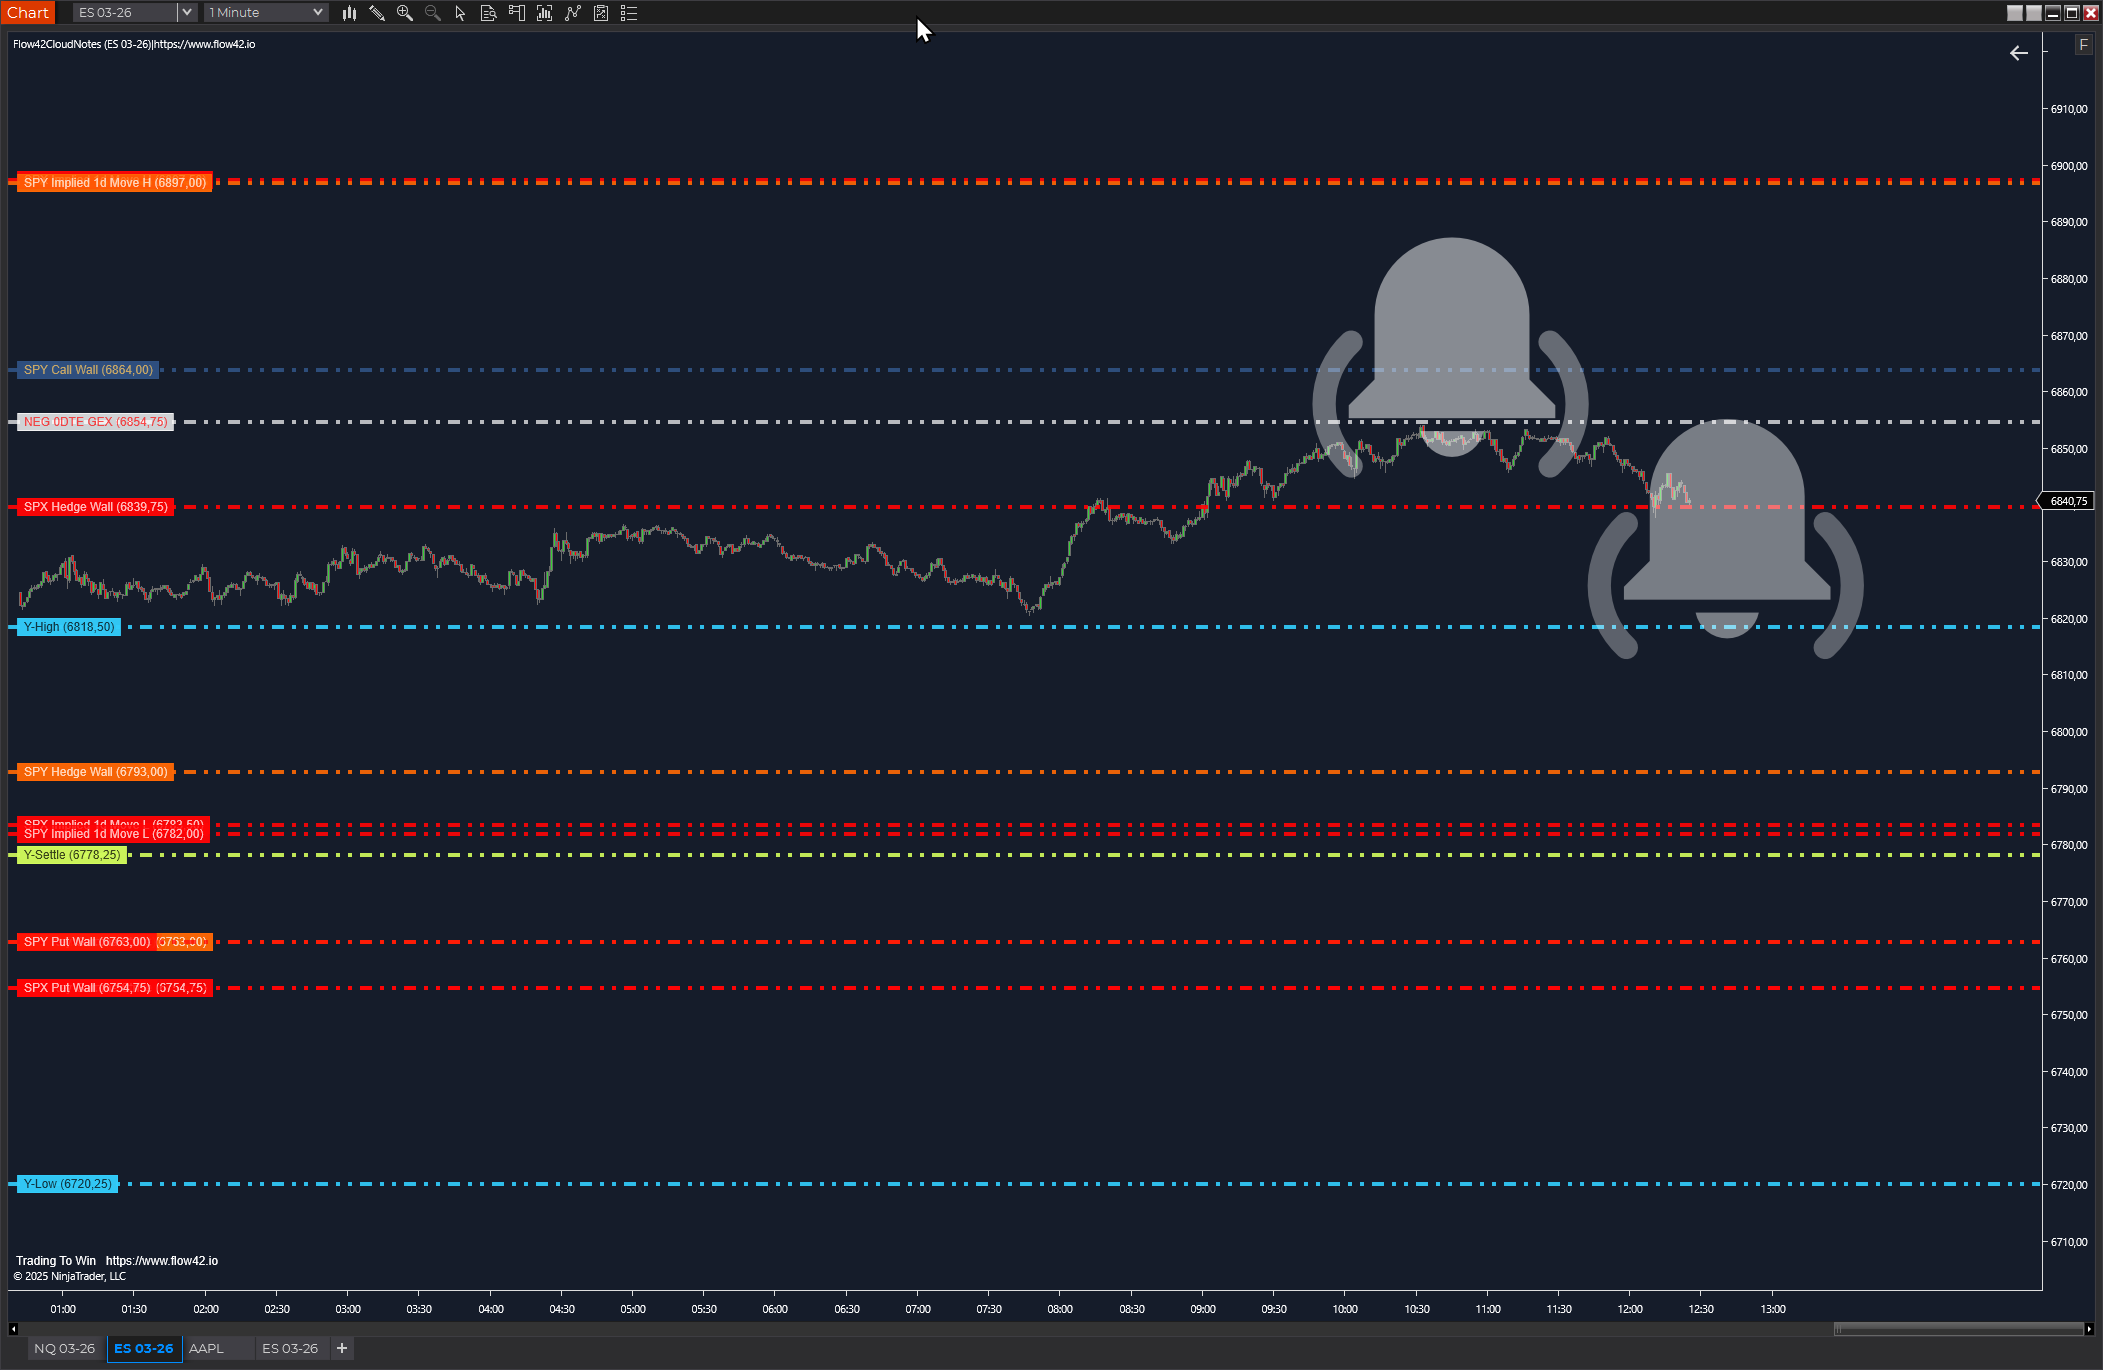The width and height of the screenshot is (2103, 1370).
Task: Open the Strategies icon
Action: (601, 13)
